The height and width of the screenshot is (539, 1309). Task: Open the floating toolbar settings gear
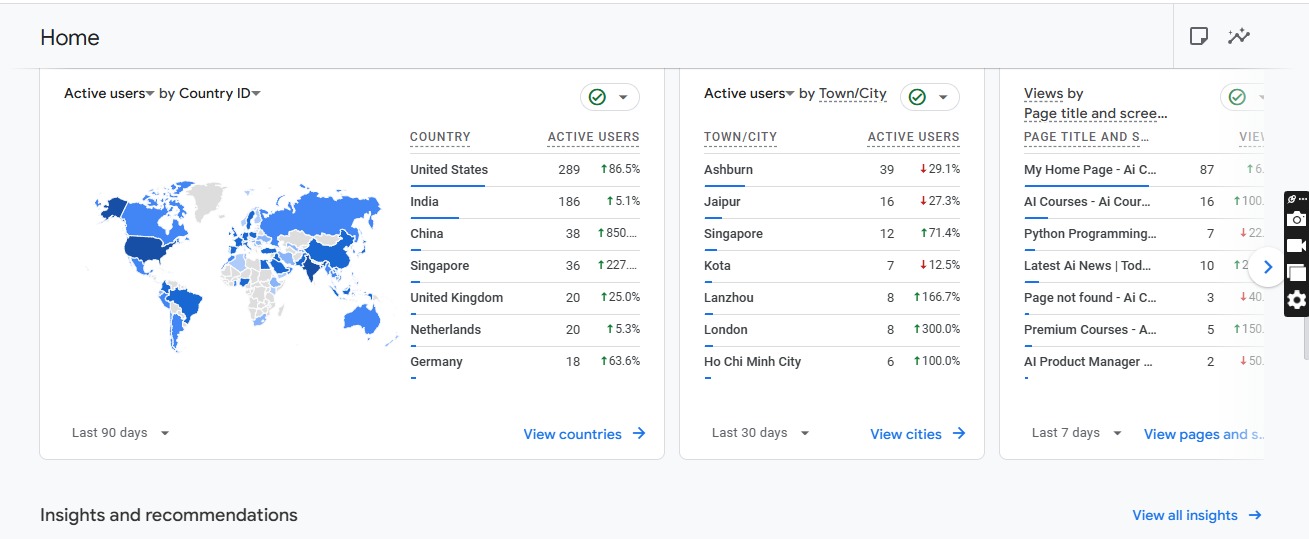[1296, 300]
